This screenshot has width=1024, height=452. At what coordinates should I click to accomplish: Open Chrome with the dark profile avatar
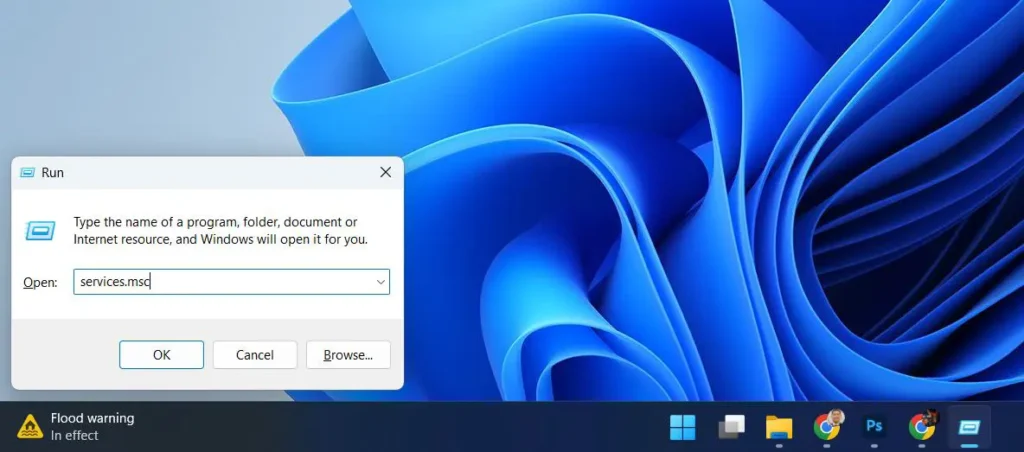coord(922,428)
